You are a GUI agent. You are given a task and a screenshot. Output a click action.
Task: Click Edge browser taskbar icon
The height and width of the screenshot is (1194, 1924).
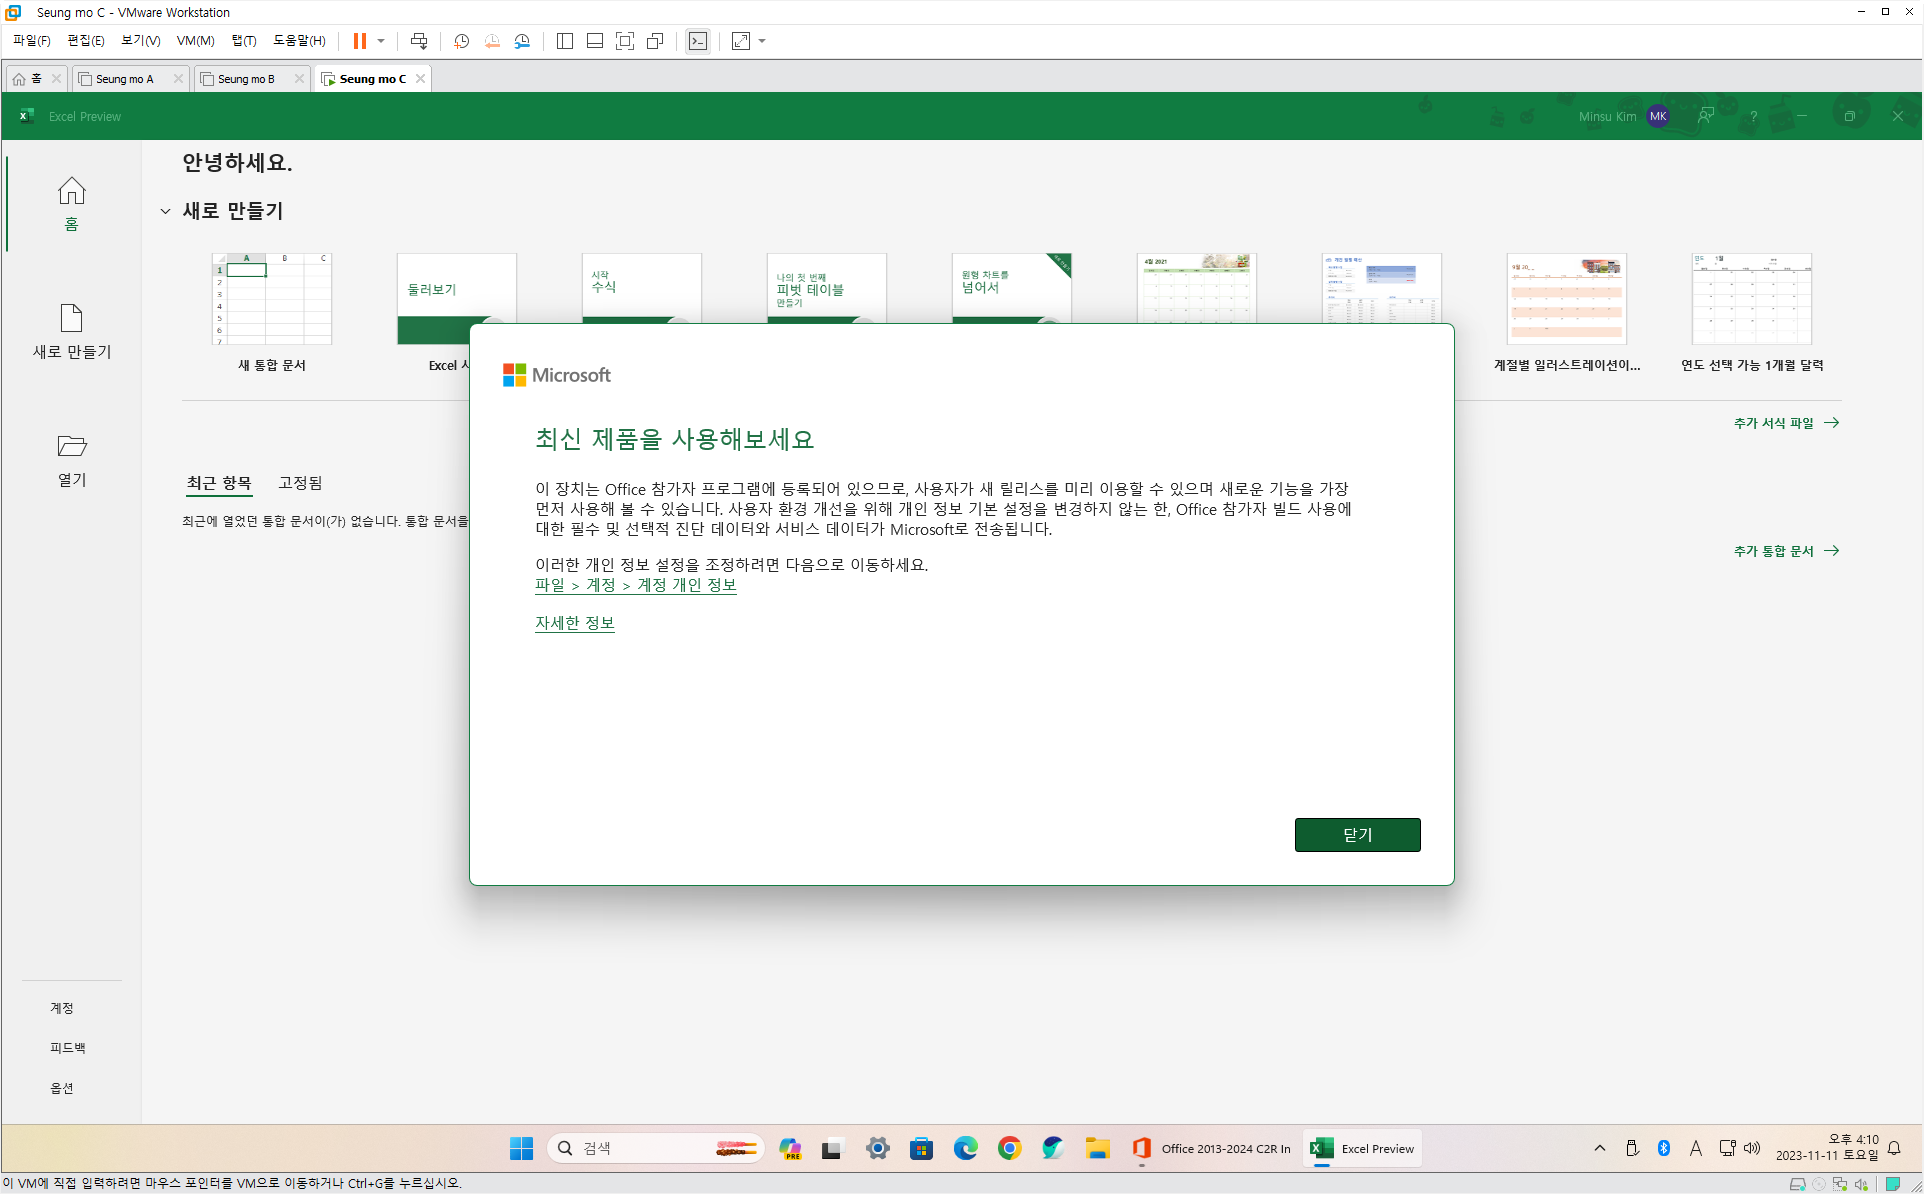[965, 1148]
